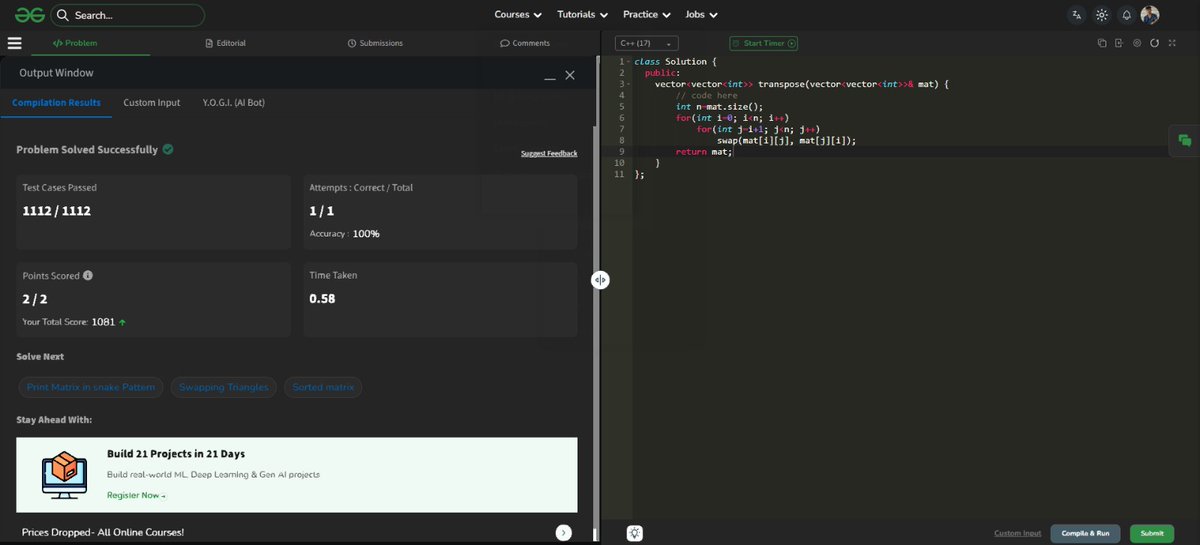Click the Start Timer button

(x=764, y=43)
